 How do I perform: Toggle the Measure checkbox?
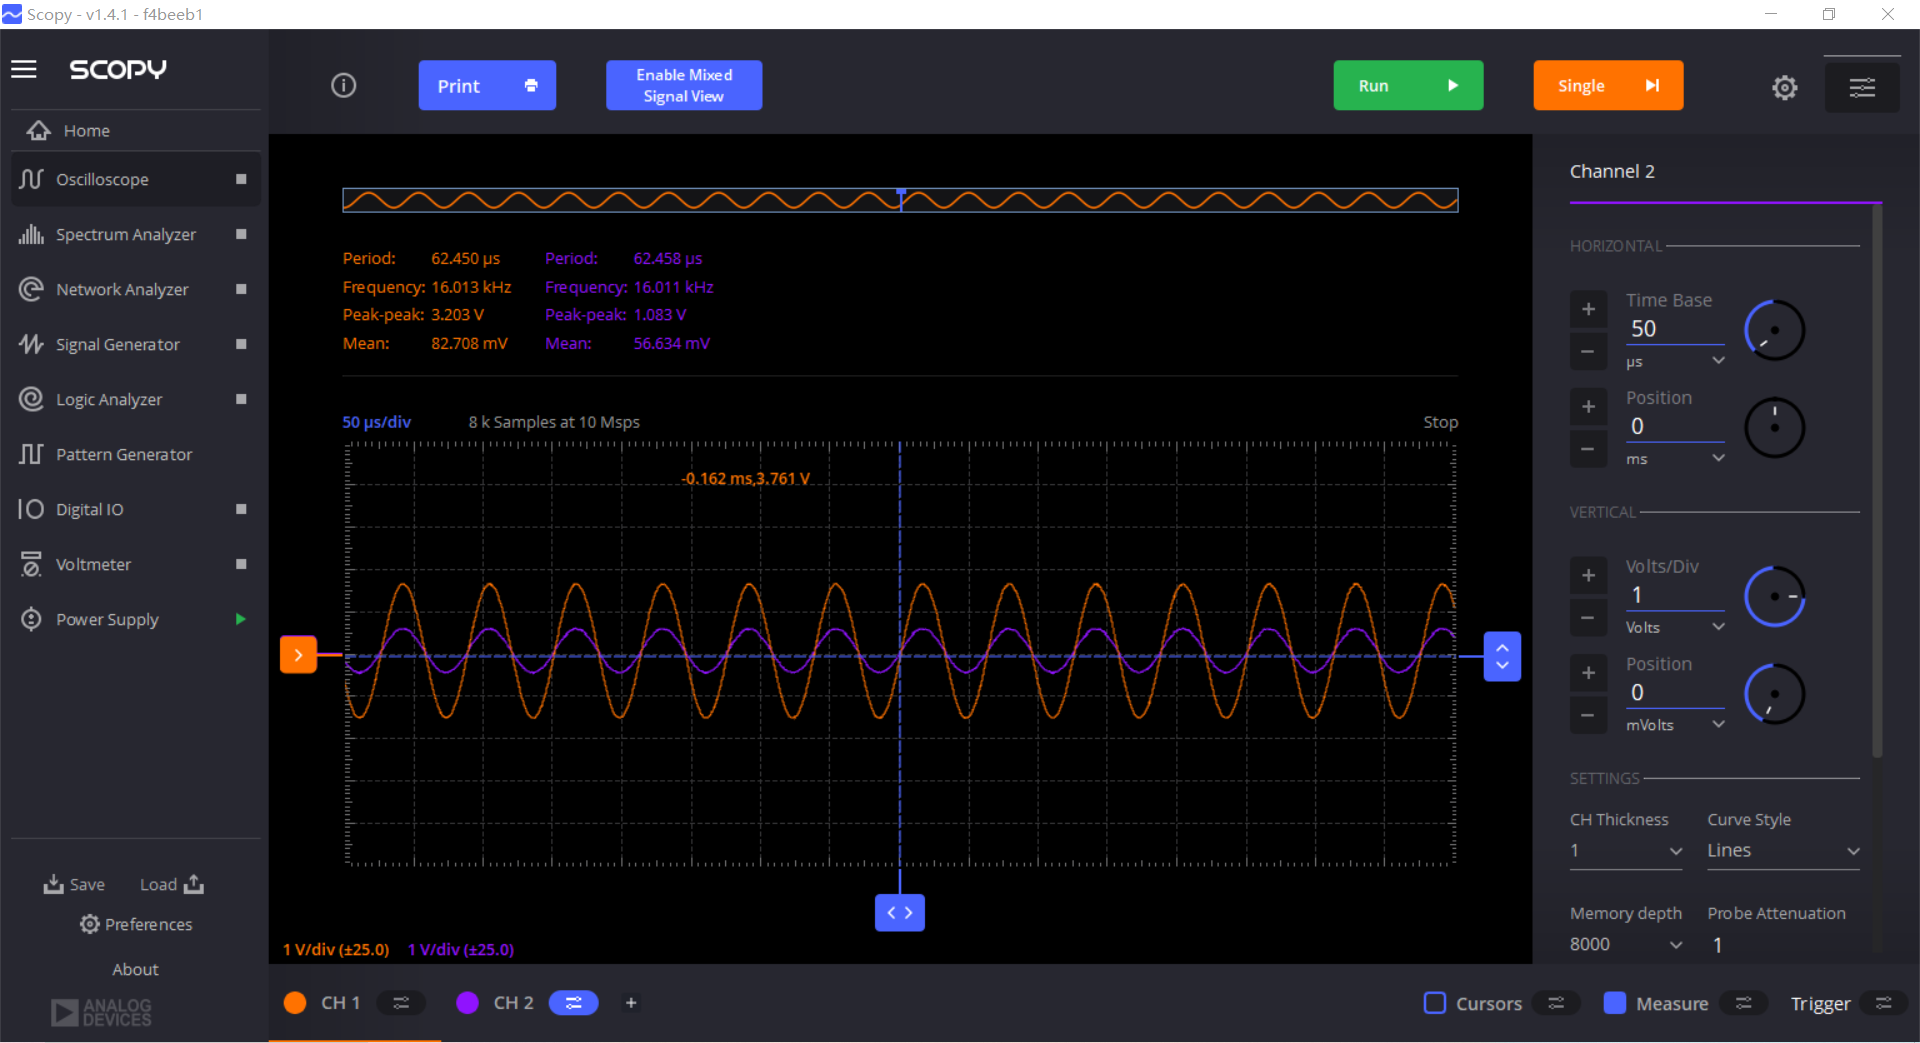[x=1614, y=1003]
